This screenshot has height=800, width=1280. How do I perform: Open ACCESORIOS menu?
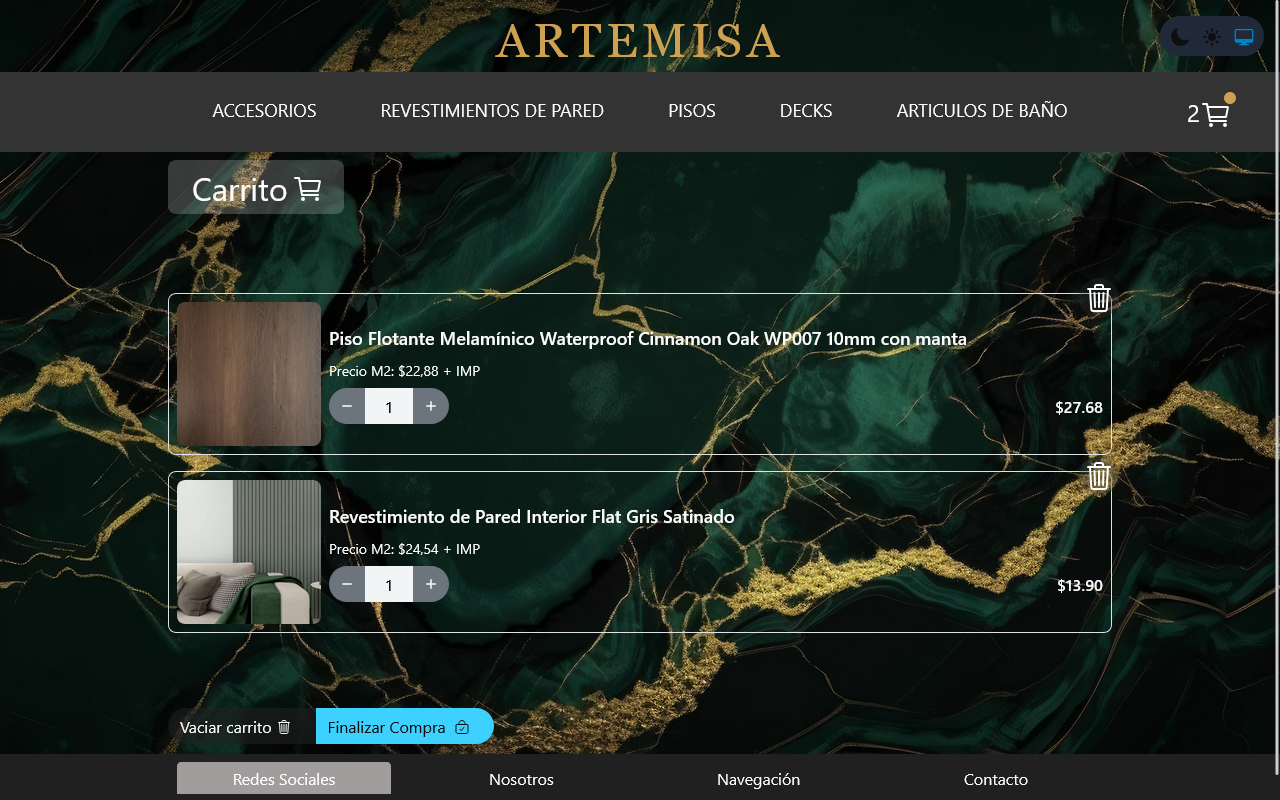pyautogui.click(x=264, y=111)
